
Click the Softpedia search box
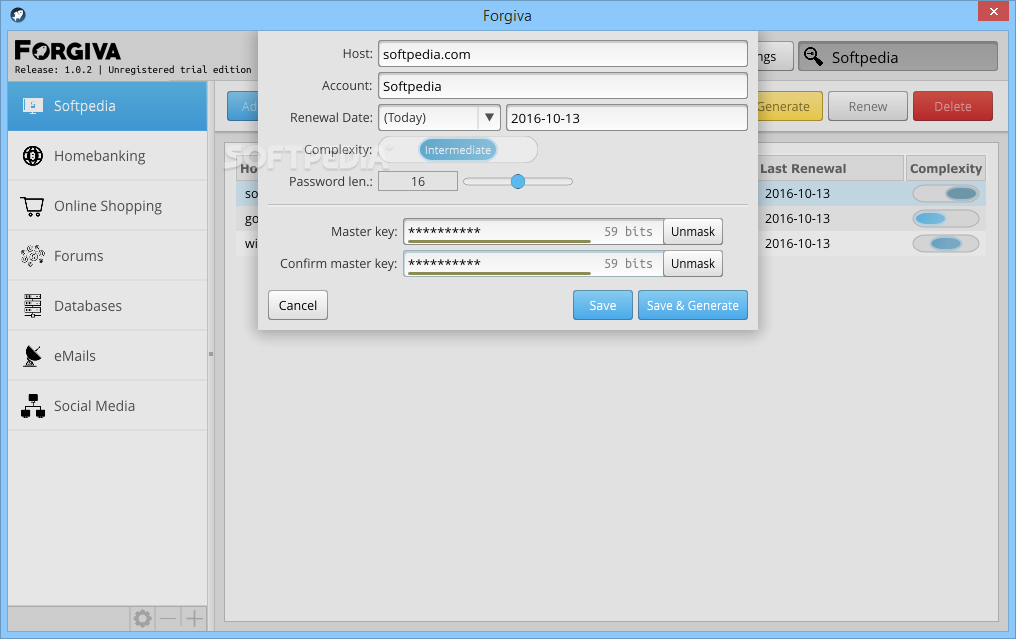(x=898, y=57)
